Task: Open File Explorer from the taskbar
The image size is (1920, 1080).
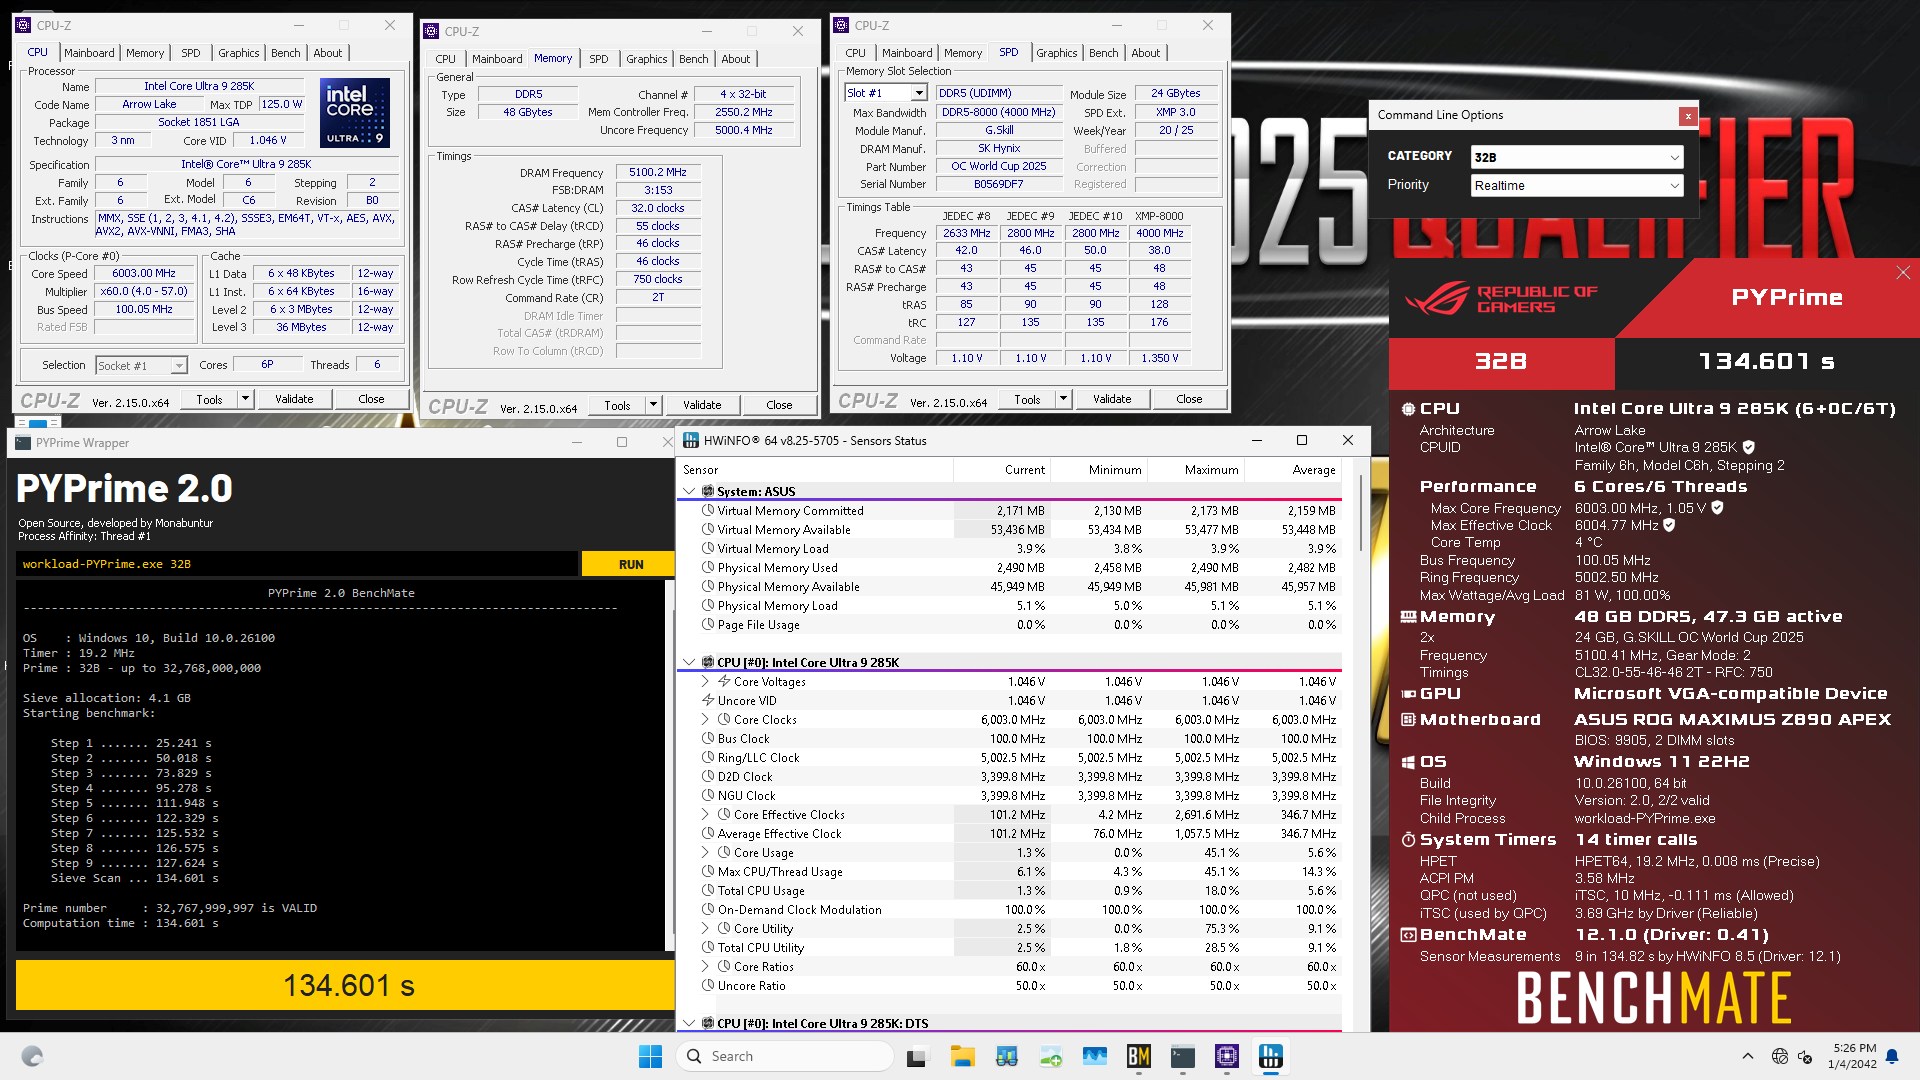Action: 962,1056
